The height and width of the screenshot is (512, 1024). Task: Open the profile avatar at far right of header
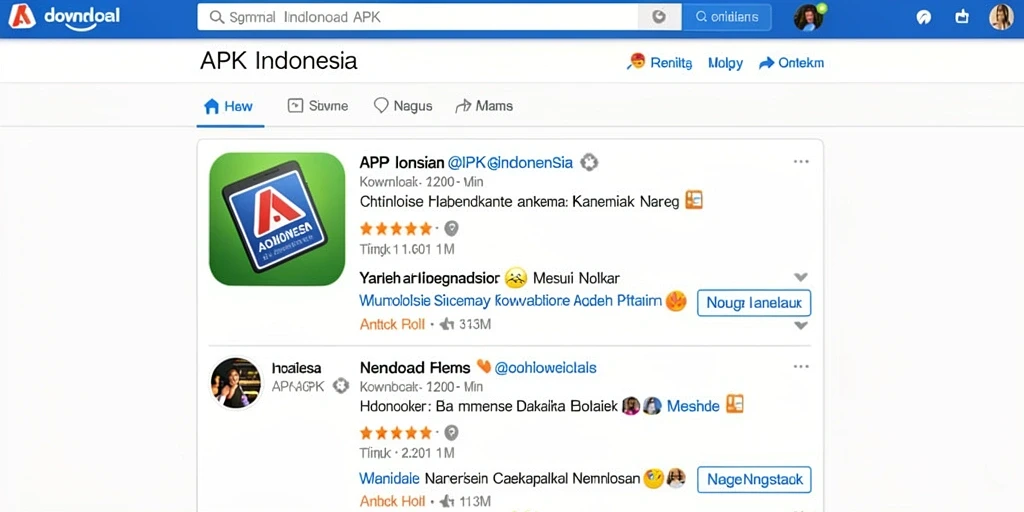pyautogui.click(x=1000, y=17)
